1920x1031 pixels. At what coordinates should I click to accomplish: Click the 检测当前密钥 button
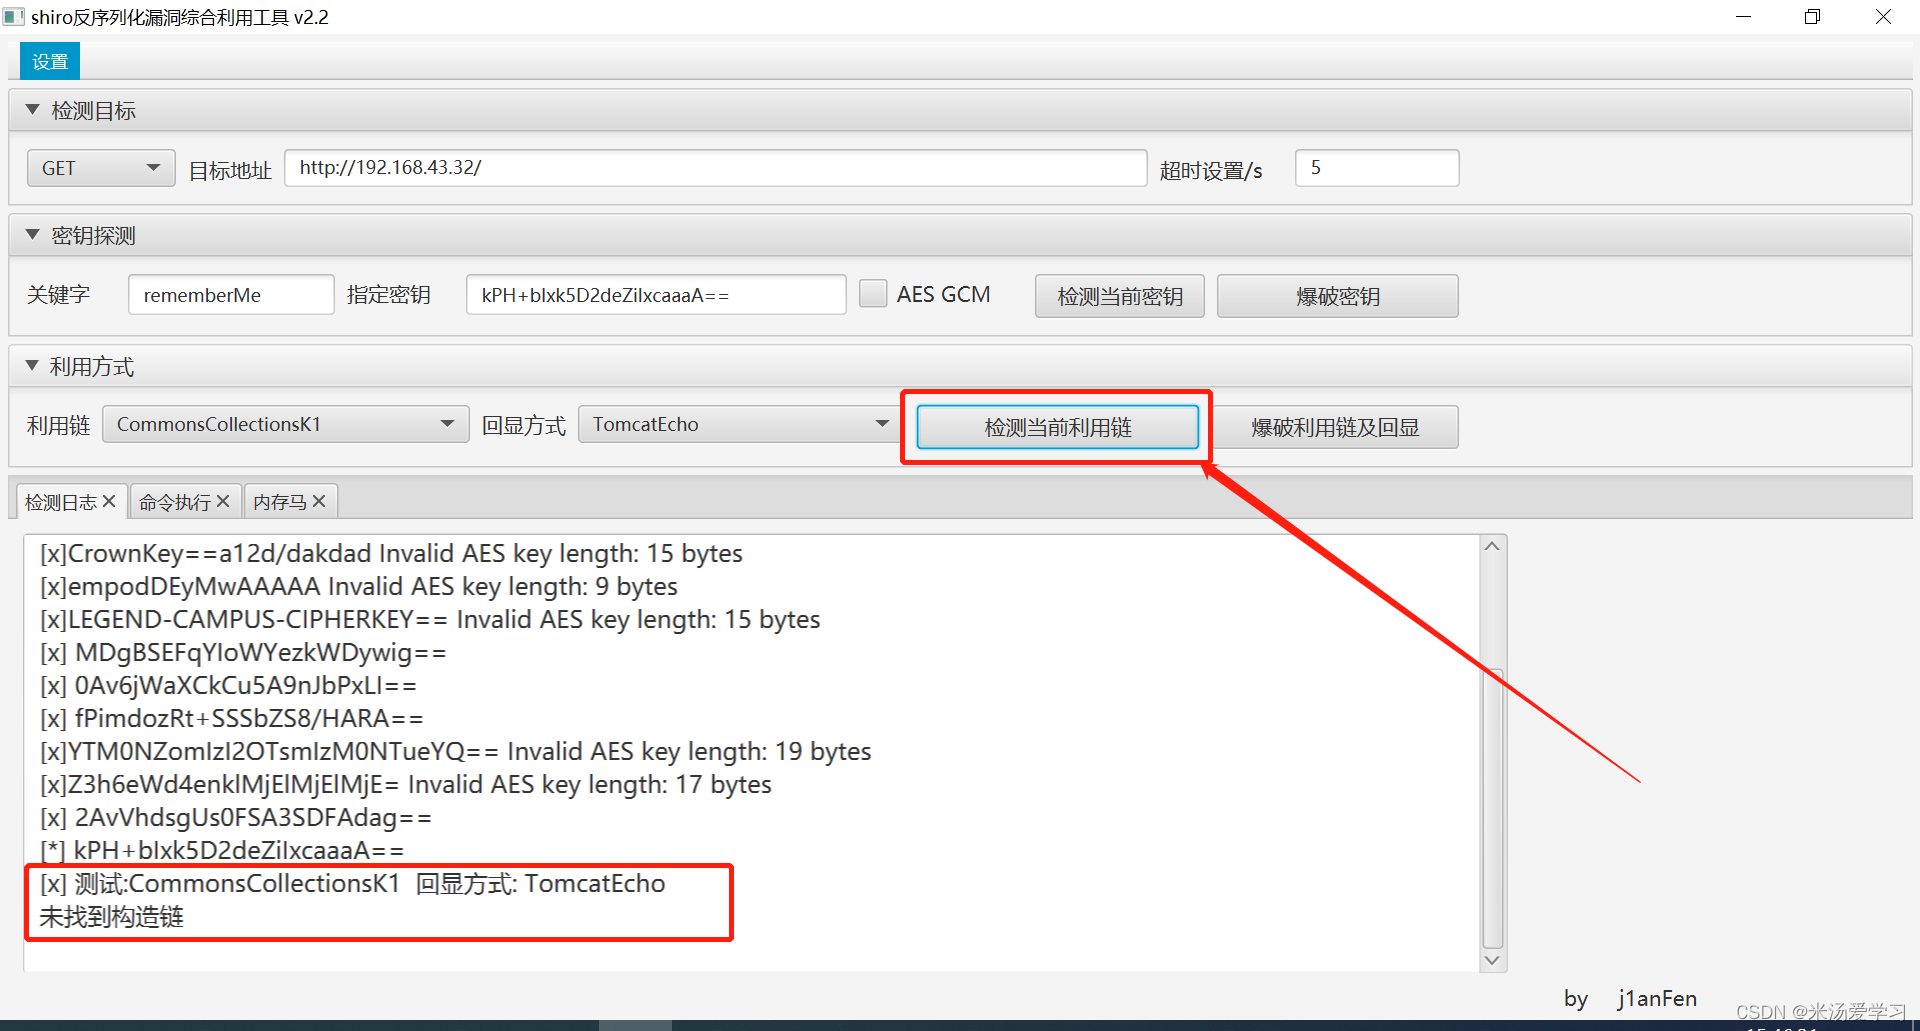tap(1120, 296)
